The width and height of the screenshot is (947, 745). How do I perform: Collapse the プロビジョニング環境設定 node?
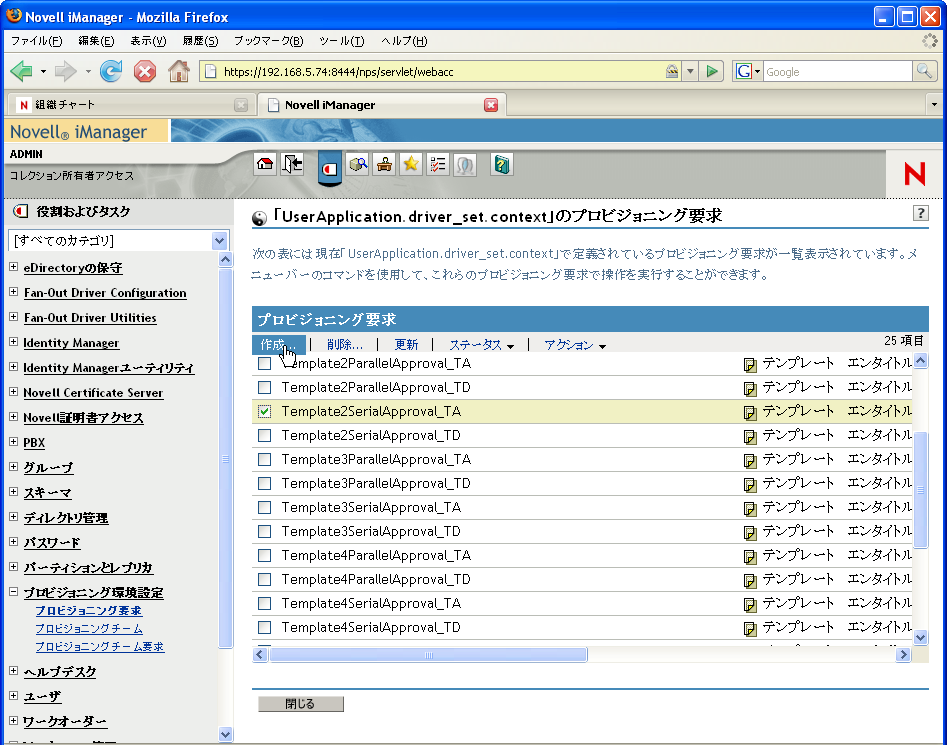tap(13, 592)
